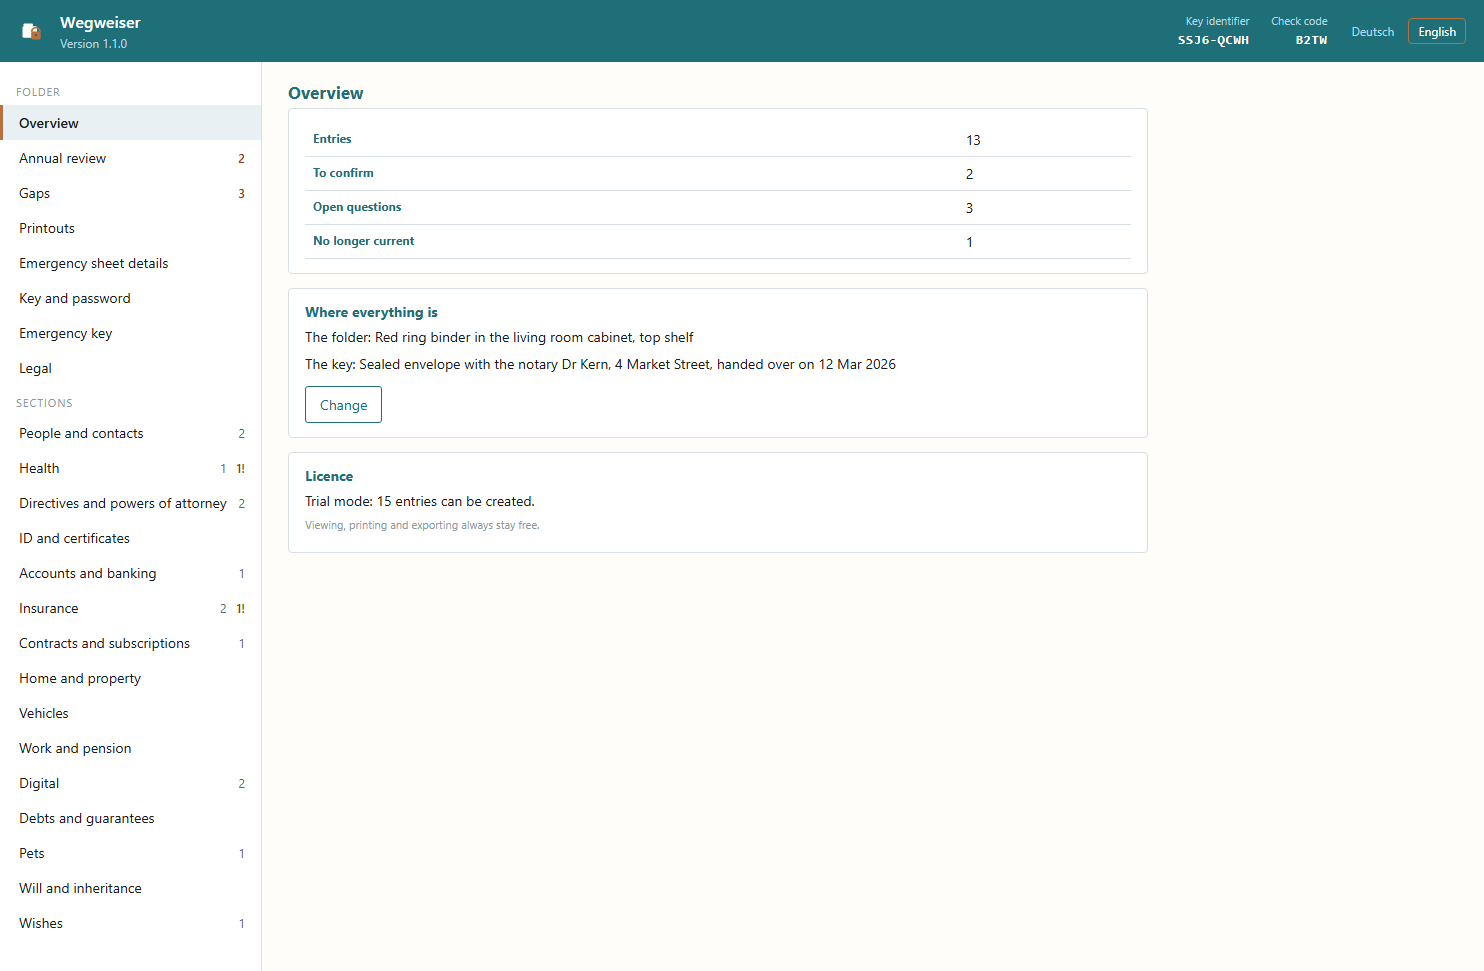The height and width of the screenshot is (971, 1484).
Task: Open Annual review in sidebar
Action: point(130,158)
